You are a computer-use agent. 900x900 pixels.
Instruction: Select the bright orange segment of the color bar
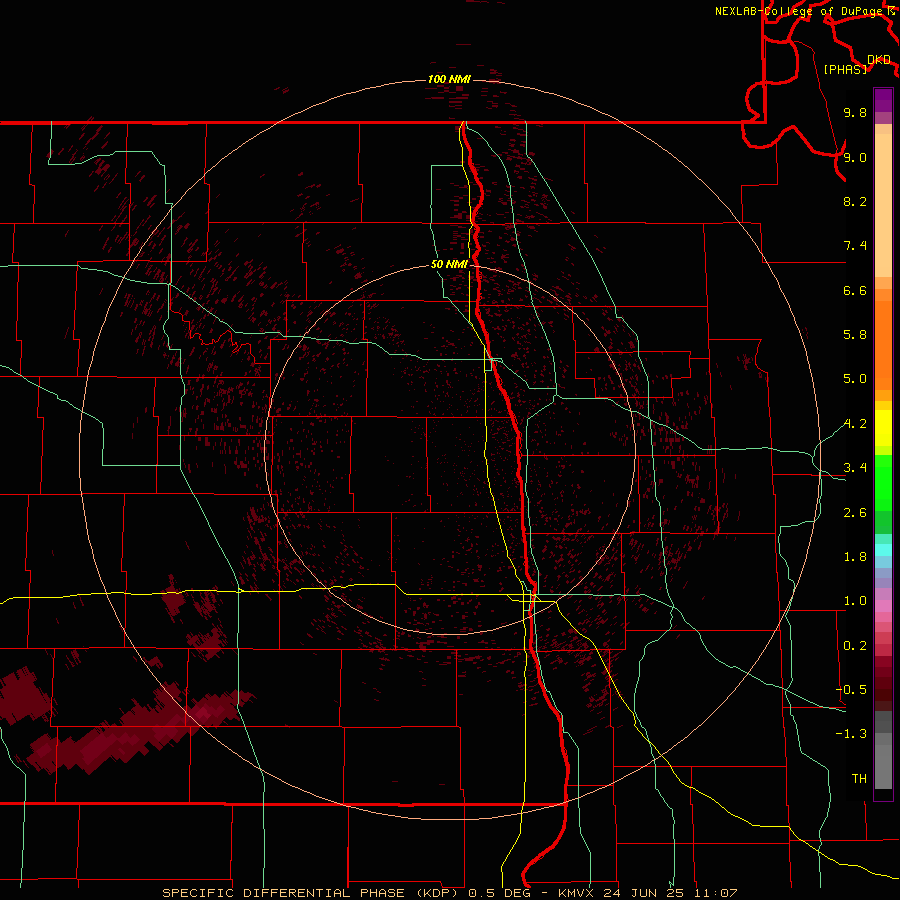click(883, 346)
